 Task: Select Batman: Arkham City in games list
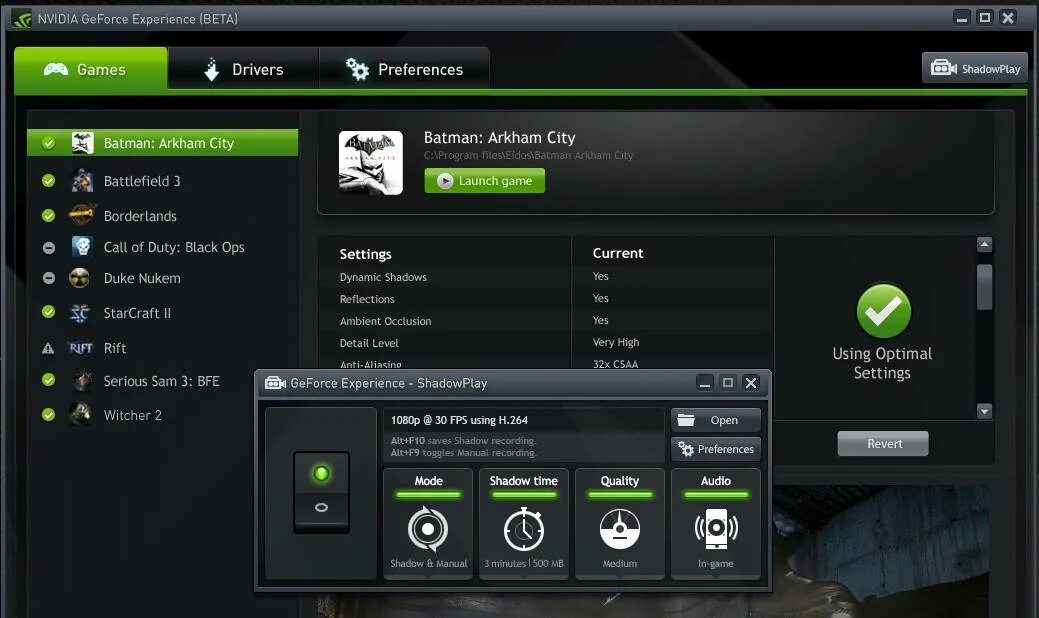click(x=162, y=143)
